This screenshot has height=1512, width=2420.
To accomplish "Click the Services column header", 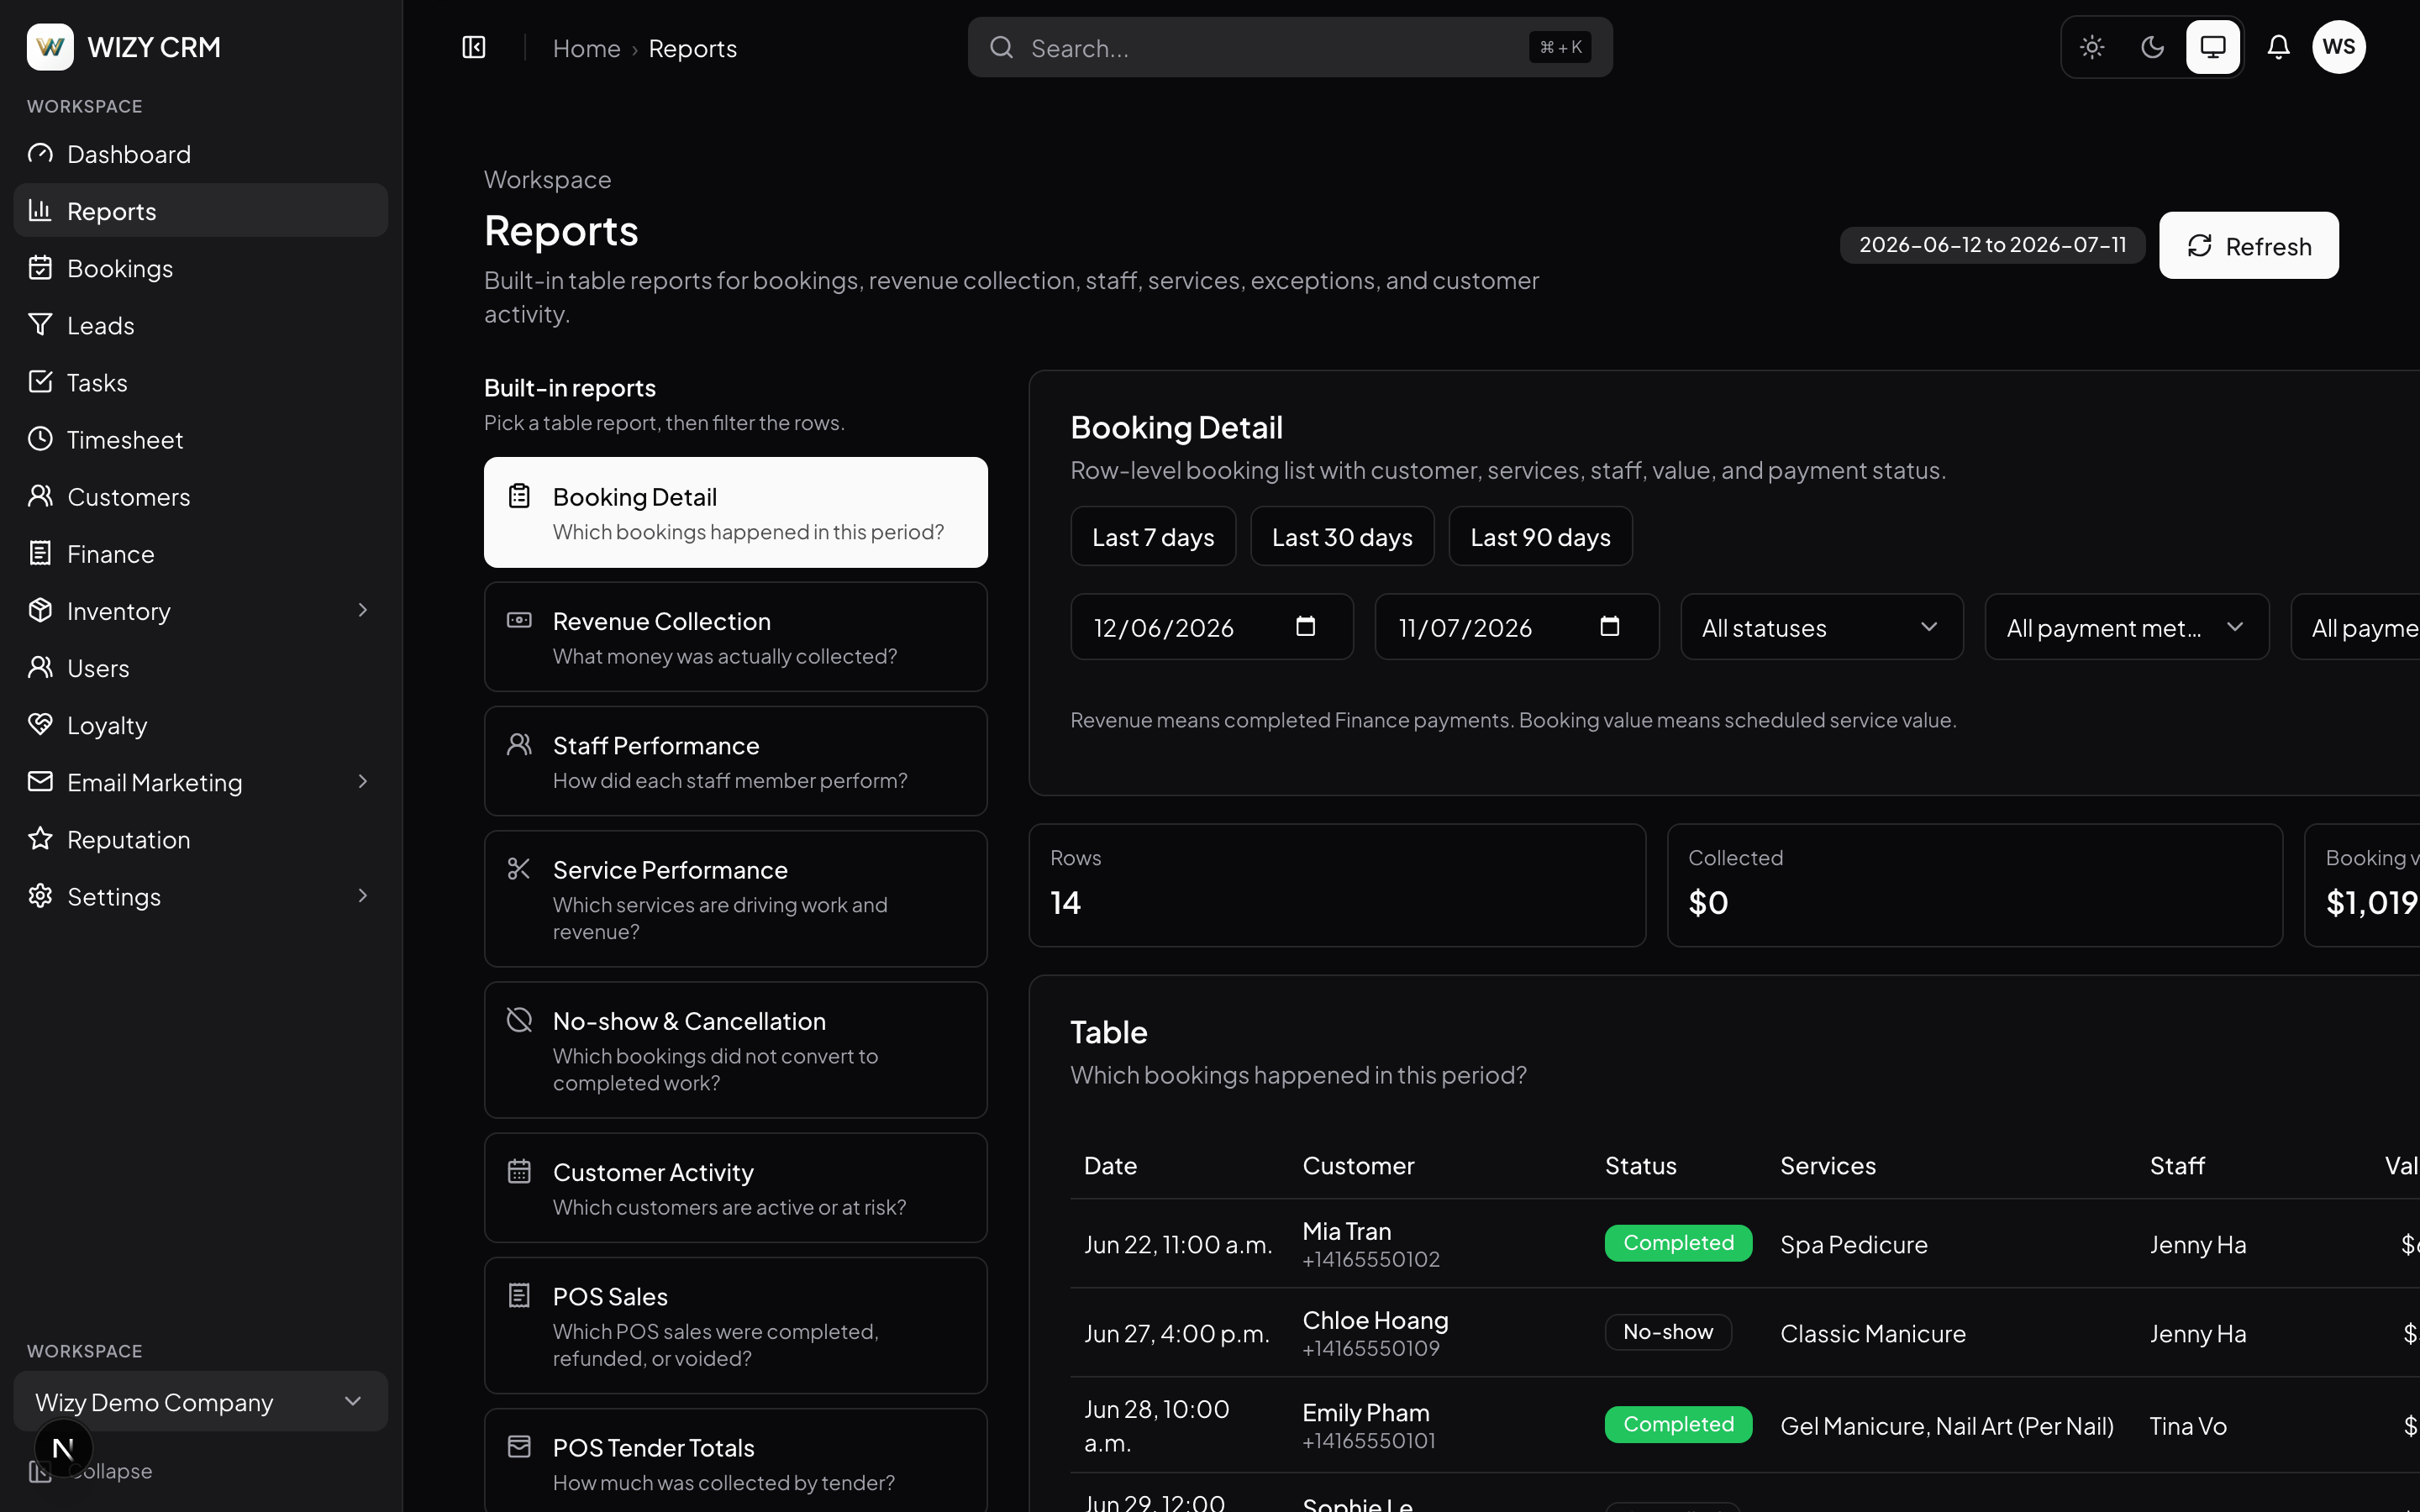I will click(x=1828, y=1166).
